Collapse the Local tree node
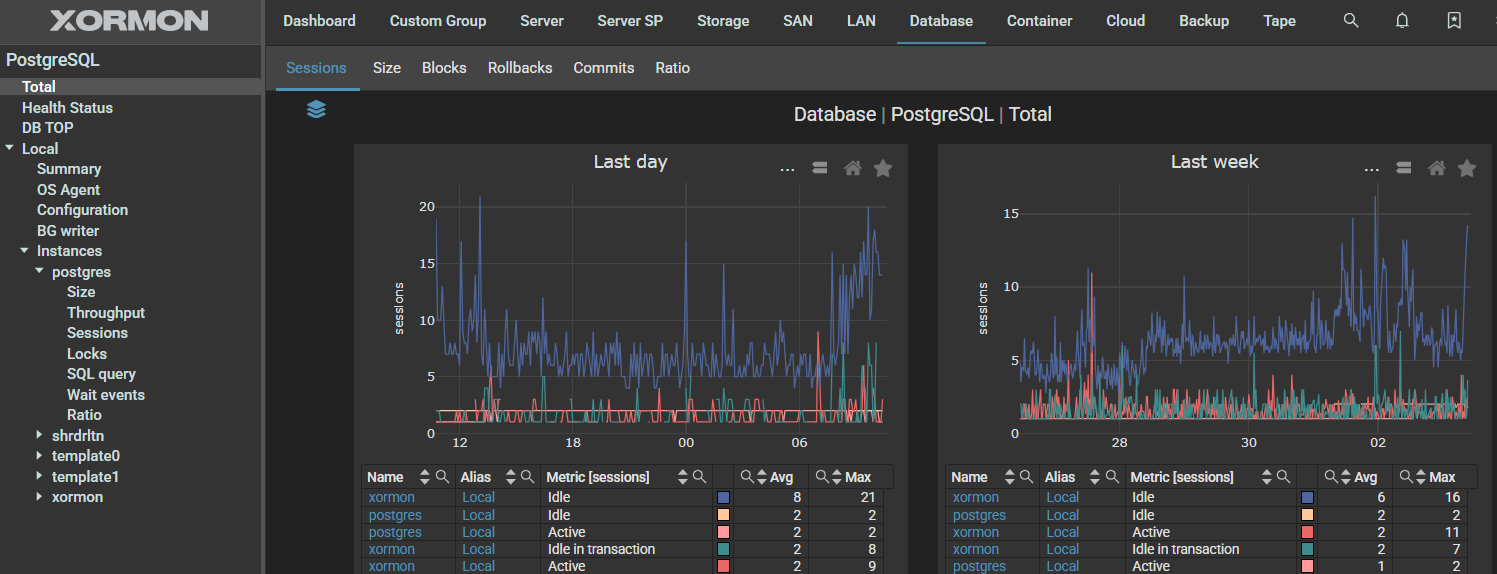This screenshot has height=574, width=1497. (x=10, y=148)
